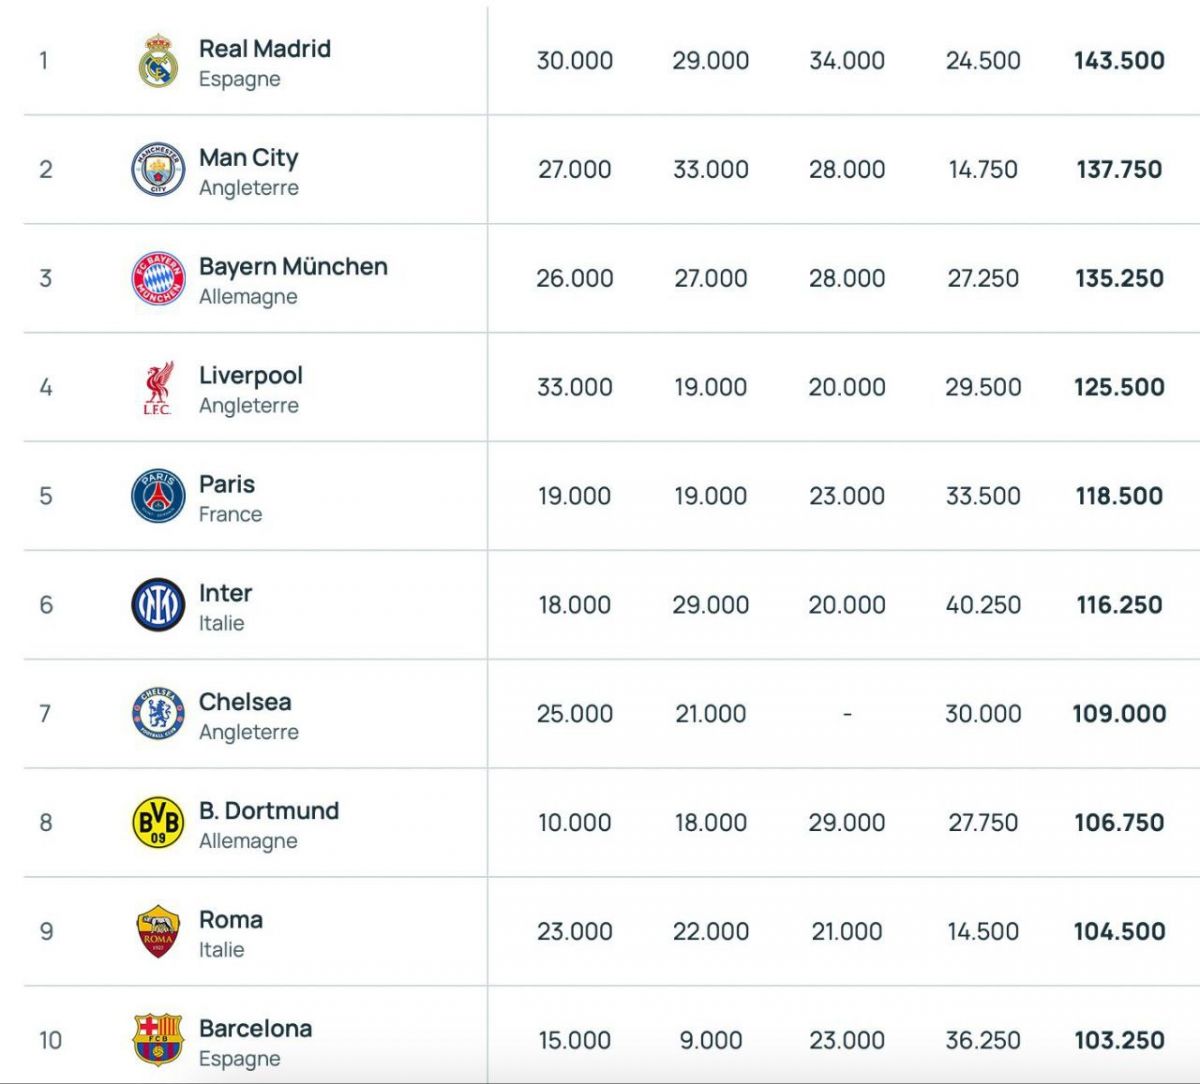Select Chelsea's total 109.000
The height and width of the screenshot is (1084, 1200).
(1119, 714)
